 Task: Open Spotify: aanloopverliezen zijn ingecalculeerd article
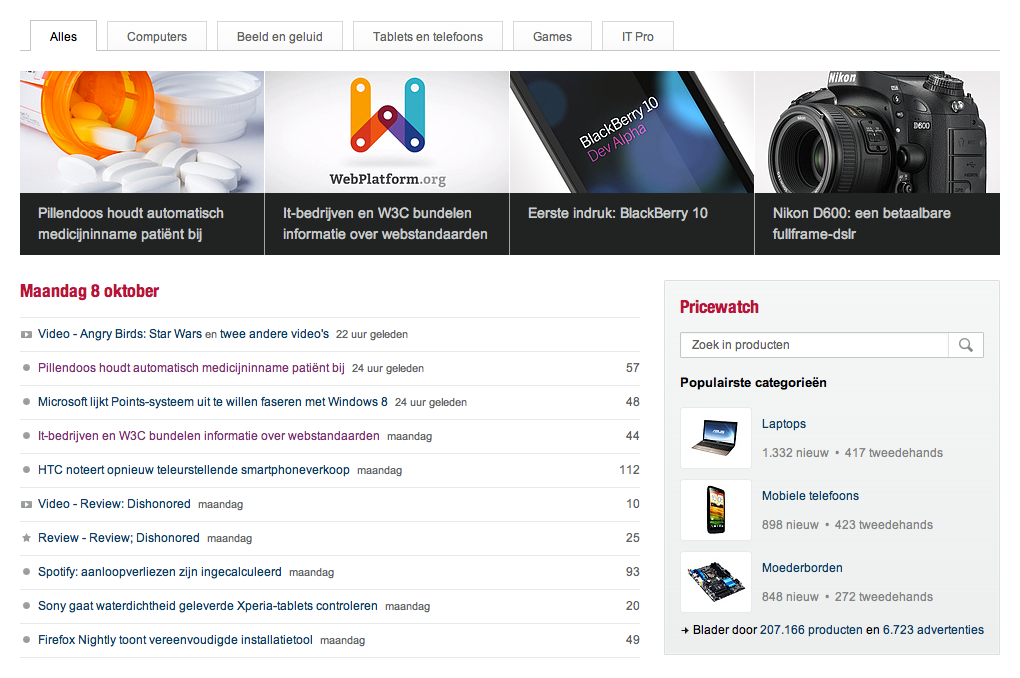tap(160, 571)
